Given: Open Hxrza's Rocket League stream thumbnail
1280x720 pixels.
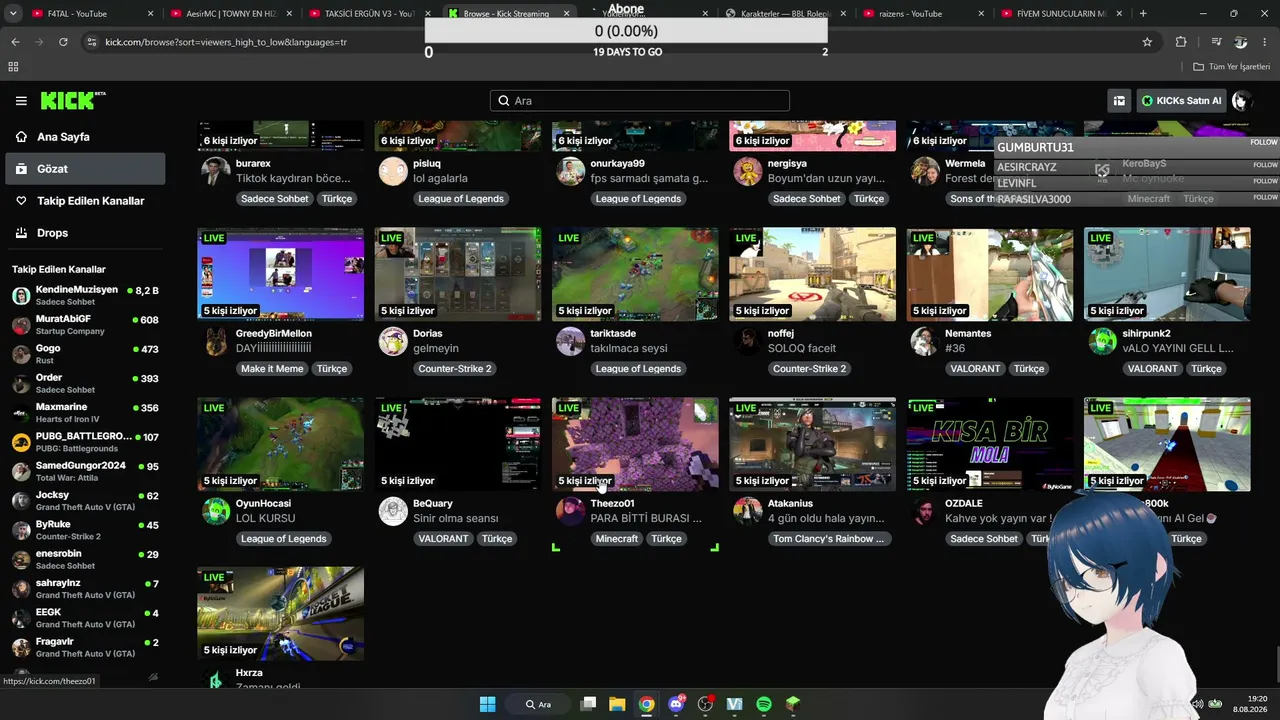Looking at the screenshot, I should pos(281,613).
